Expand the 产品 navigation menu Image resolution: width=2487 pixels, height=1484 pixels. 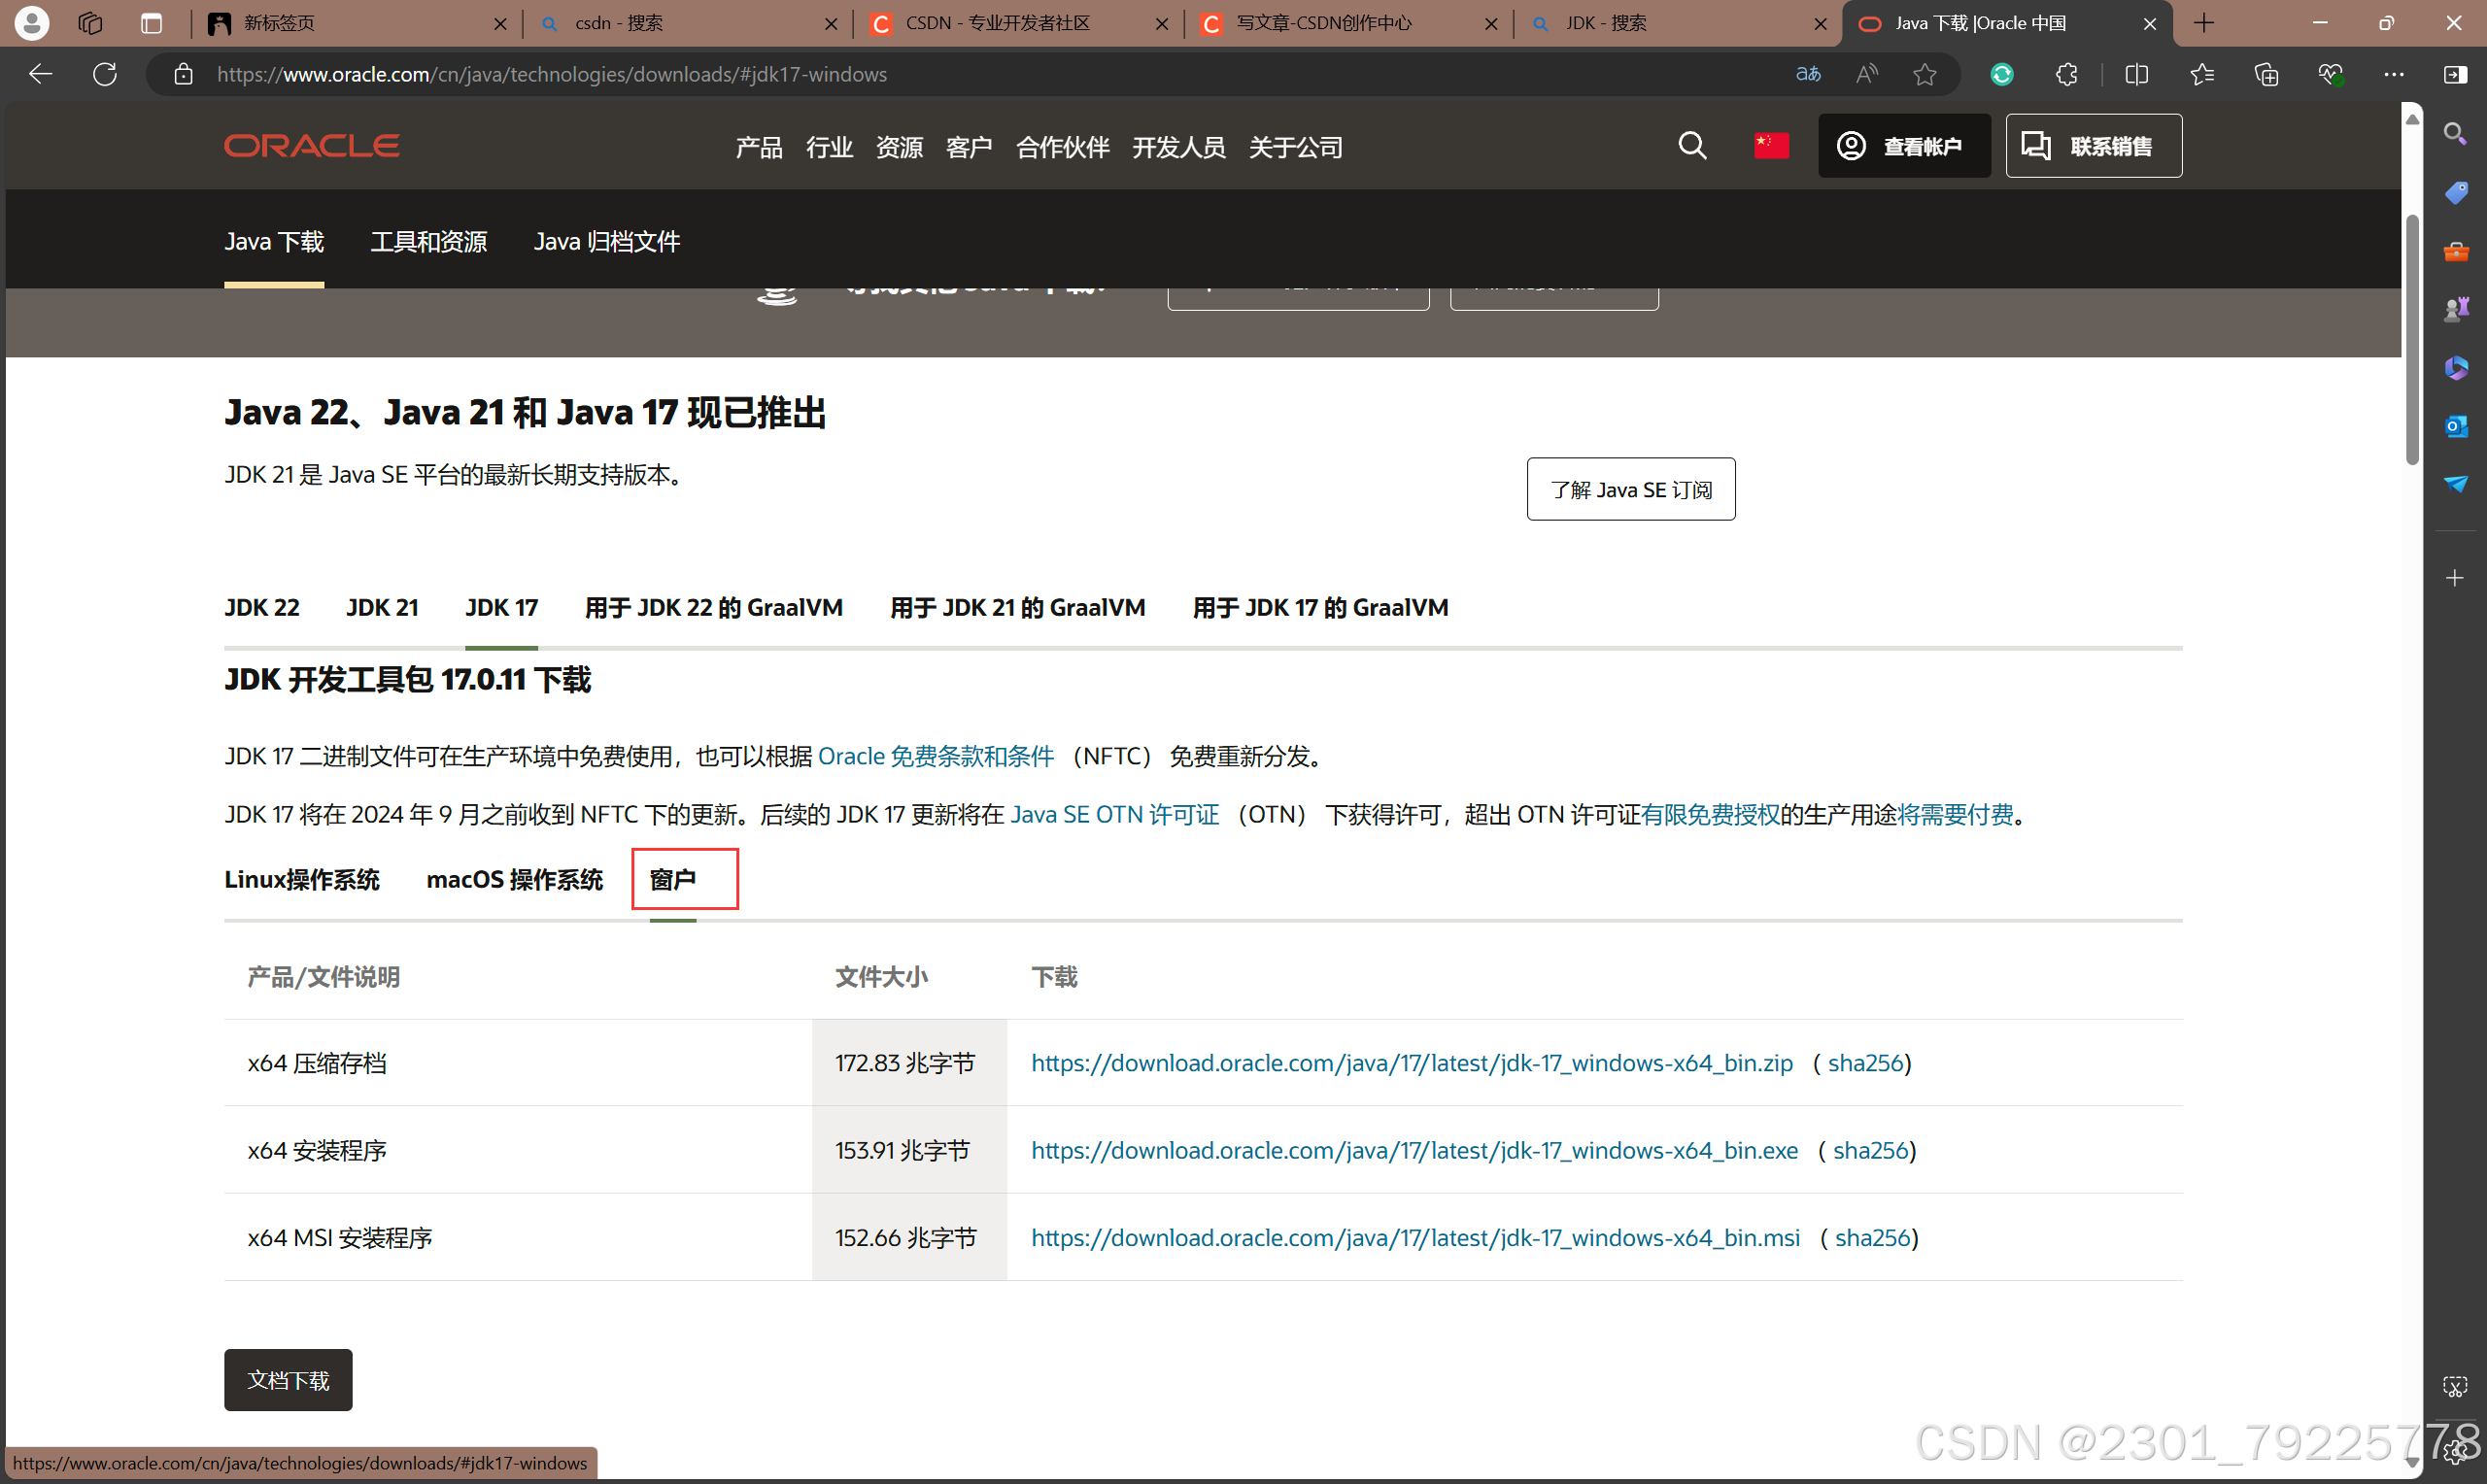[758, 147]
